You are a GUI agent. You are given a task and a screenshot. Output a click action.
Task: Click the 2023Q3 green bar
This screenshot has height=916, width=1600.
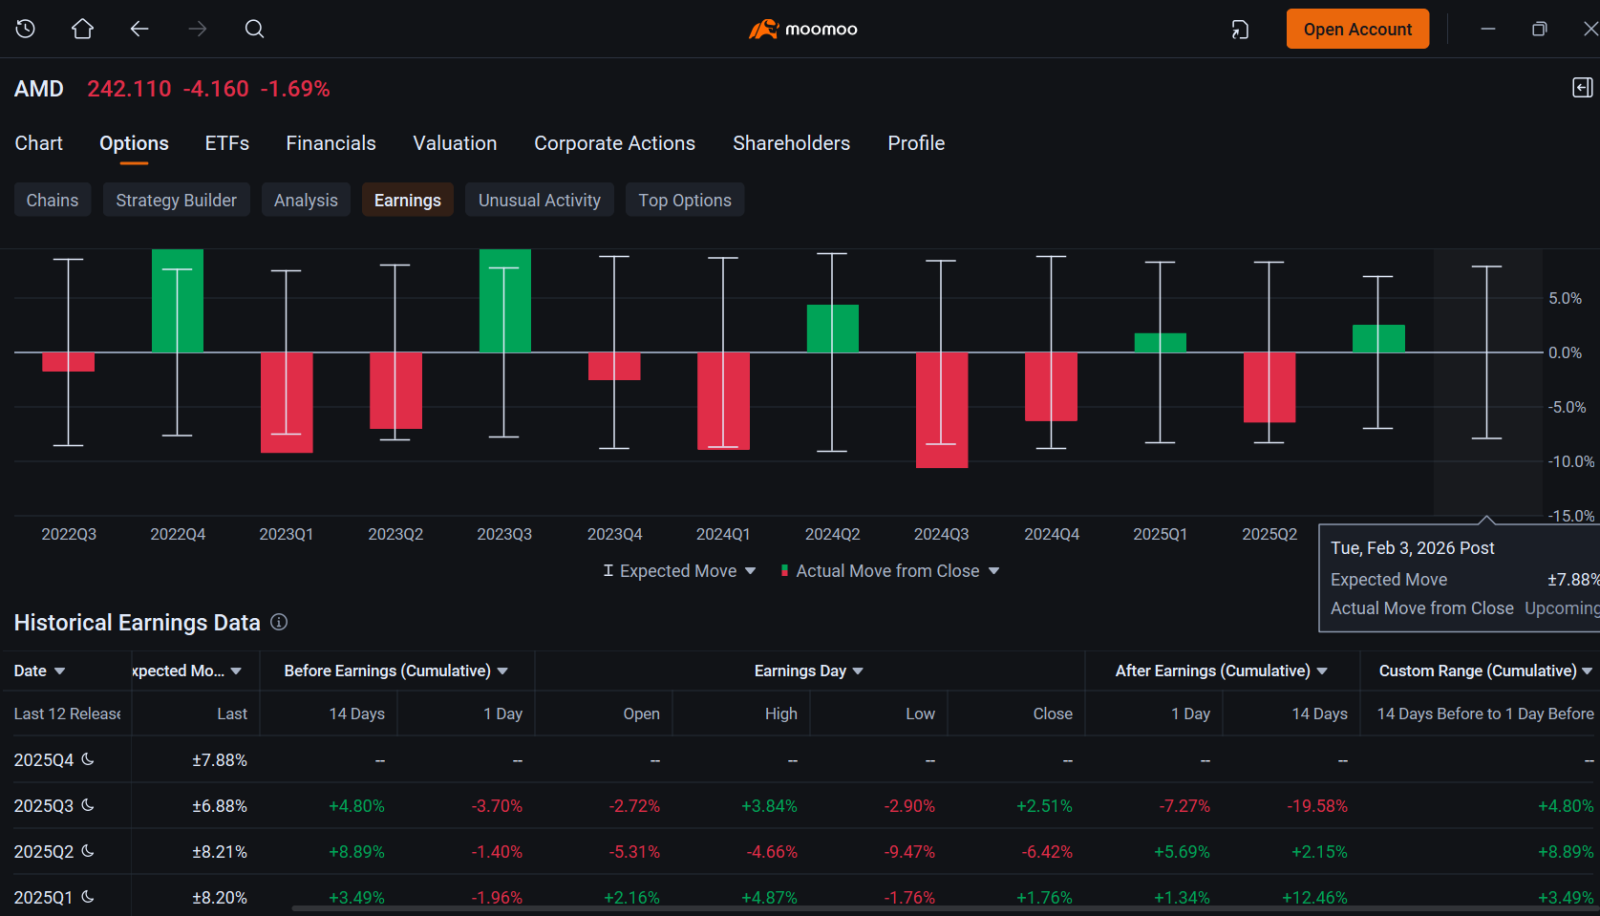pos(505,301)
